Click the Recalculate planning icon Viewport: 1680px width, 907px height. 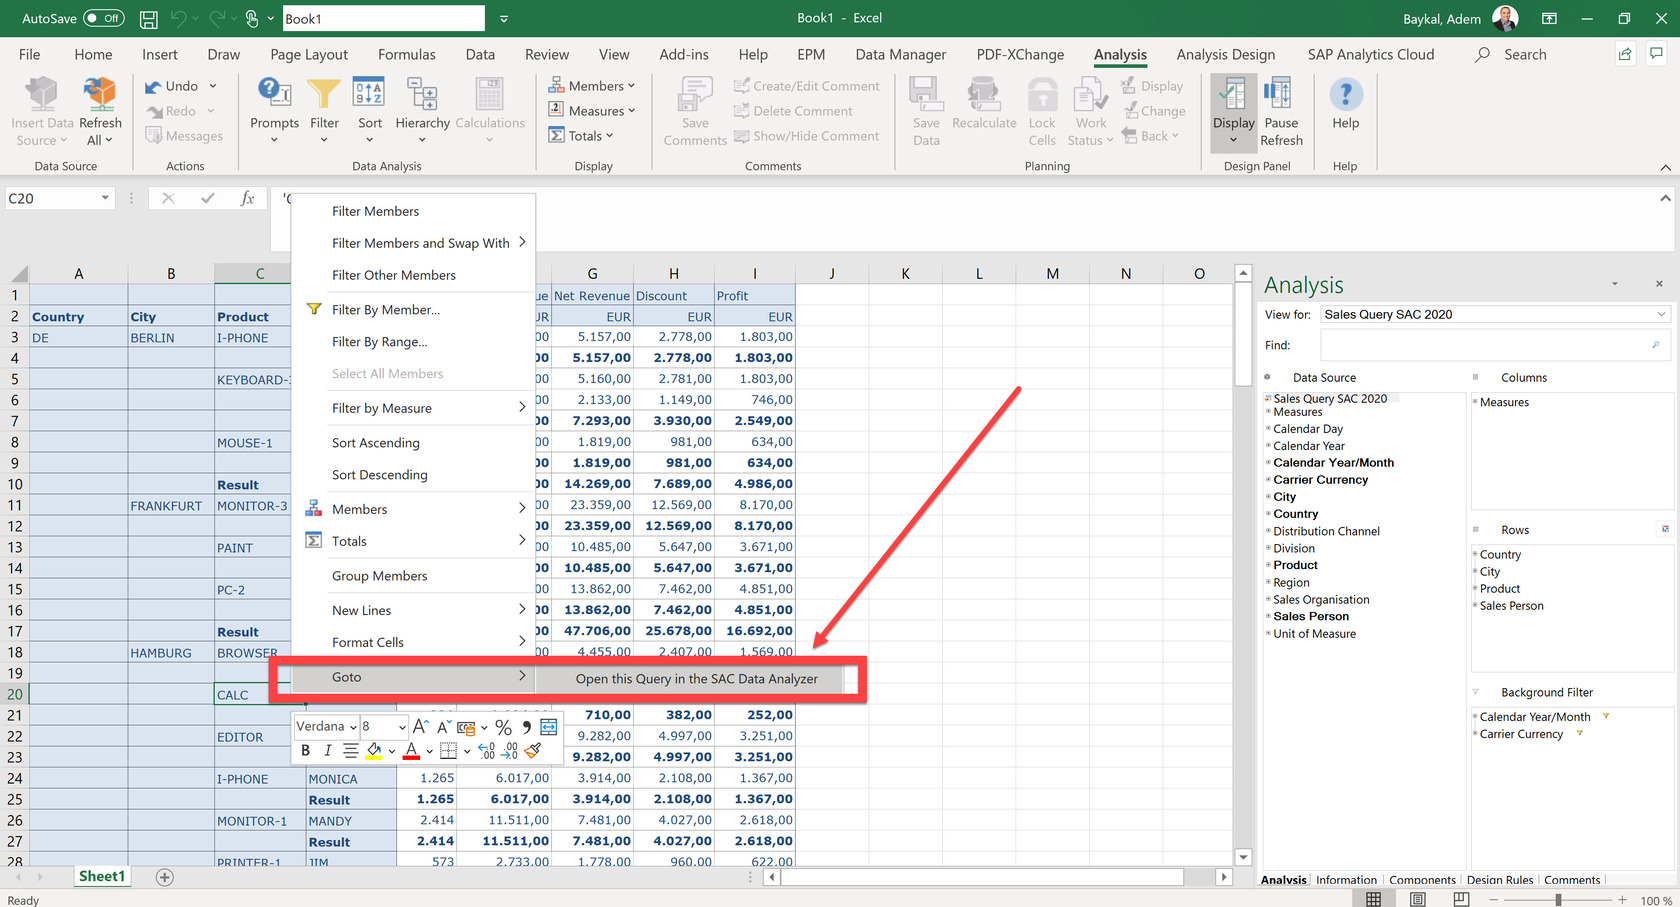pyautogui.click(x=984, y=95)
